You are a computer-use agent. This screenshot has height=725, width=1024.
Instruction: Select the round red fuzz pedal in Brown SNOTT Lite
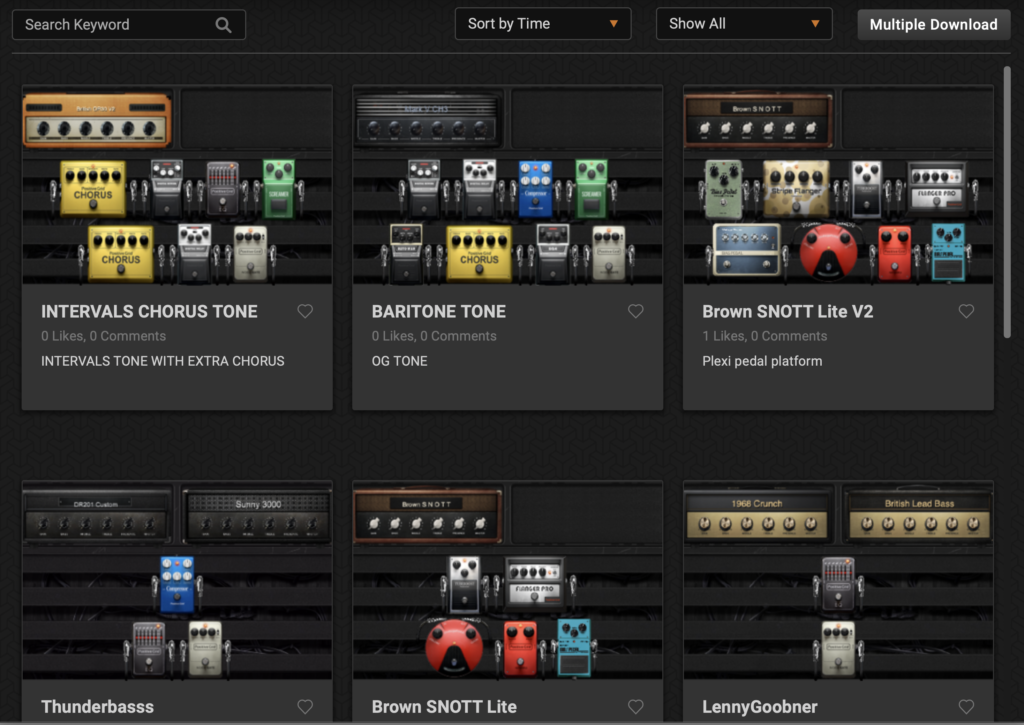pos(454,648)
